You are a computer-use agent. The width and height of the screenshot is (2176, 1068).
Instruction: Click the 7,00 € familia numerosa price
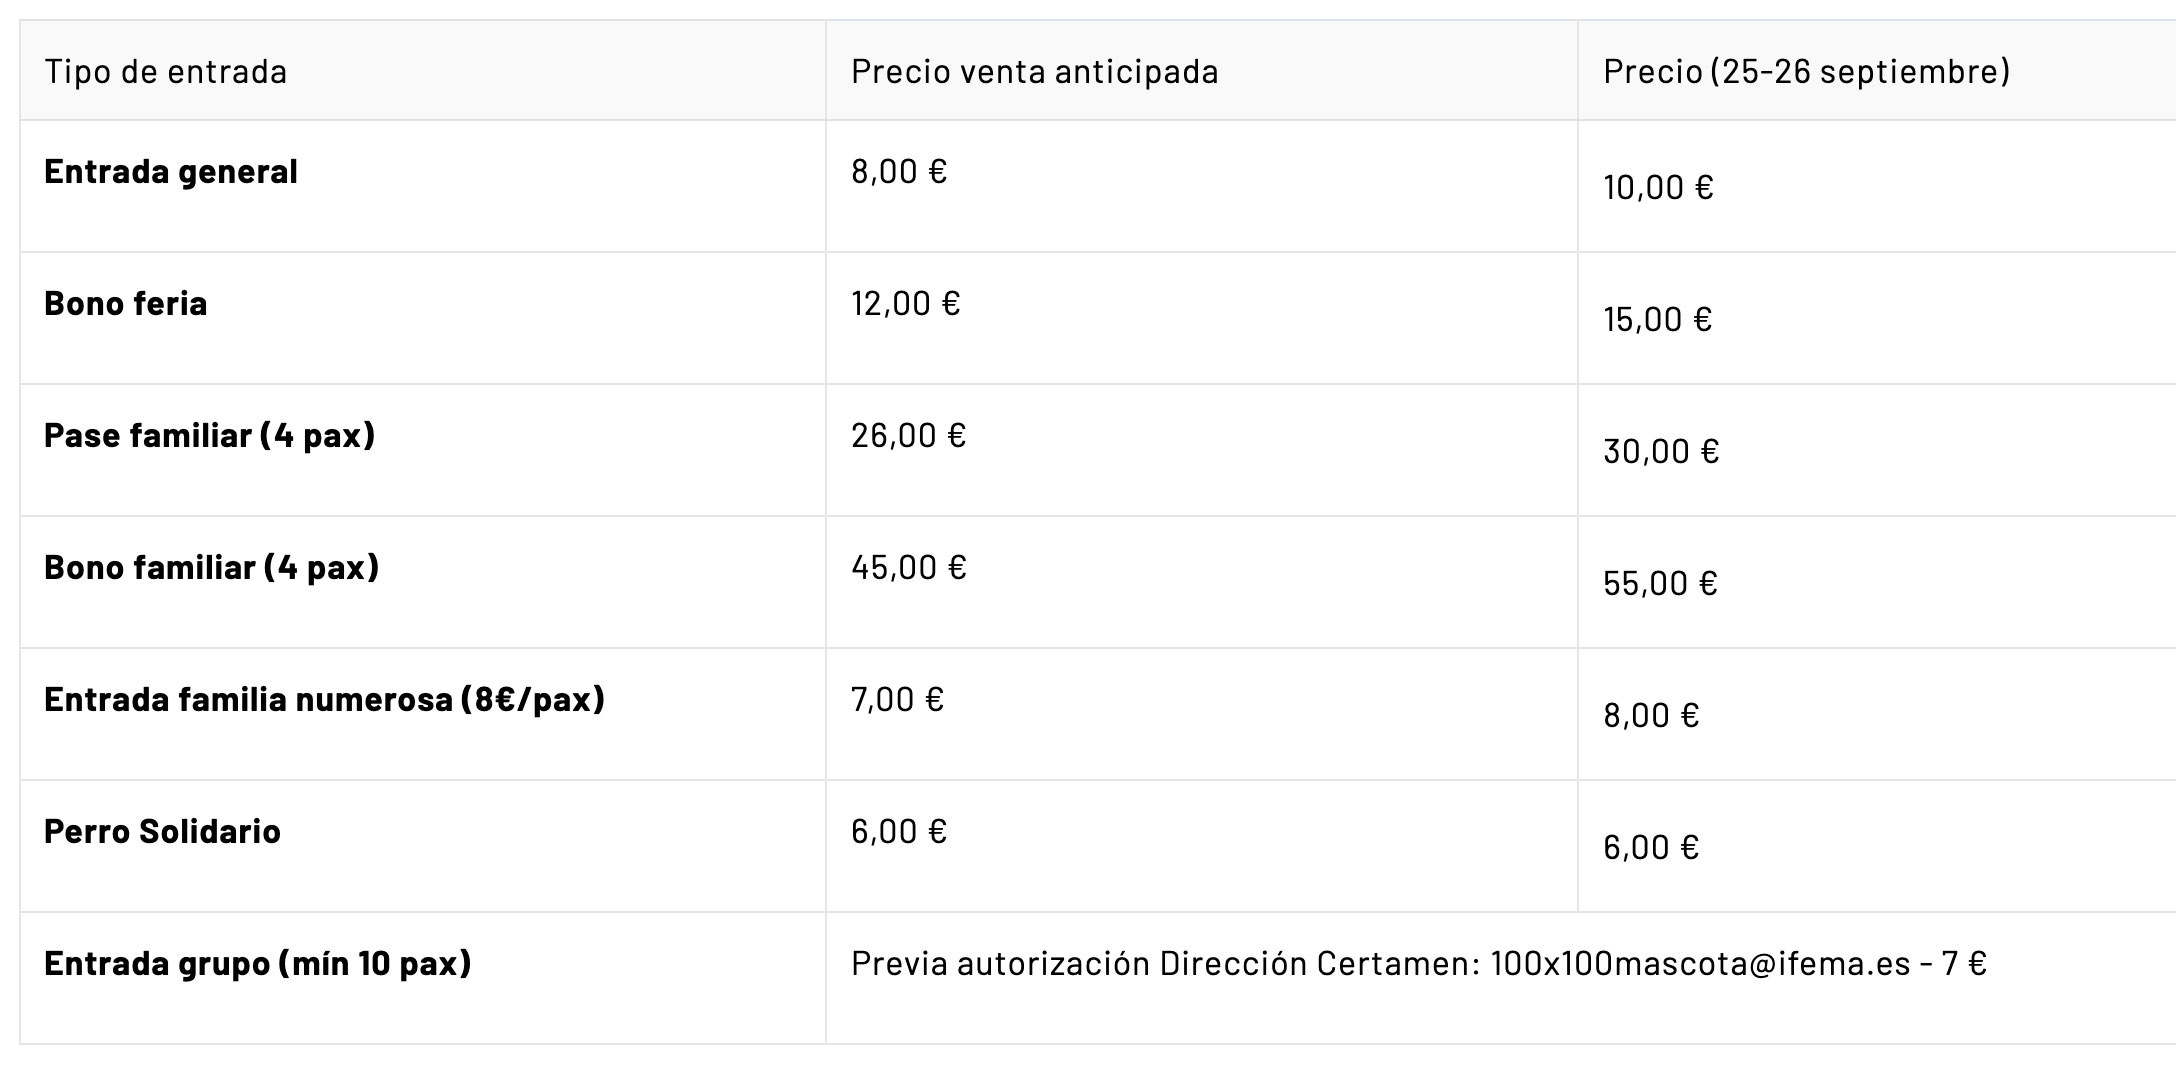[897, 700]
